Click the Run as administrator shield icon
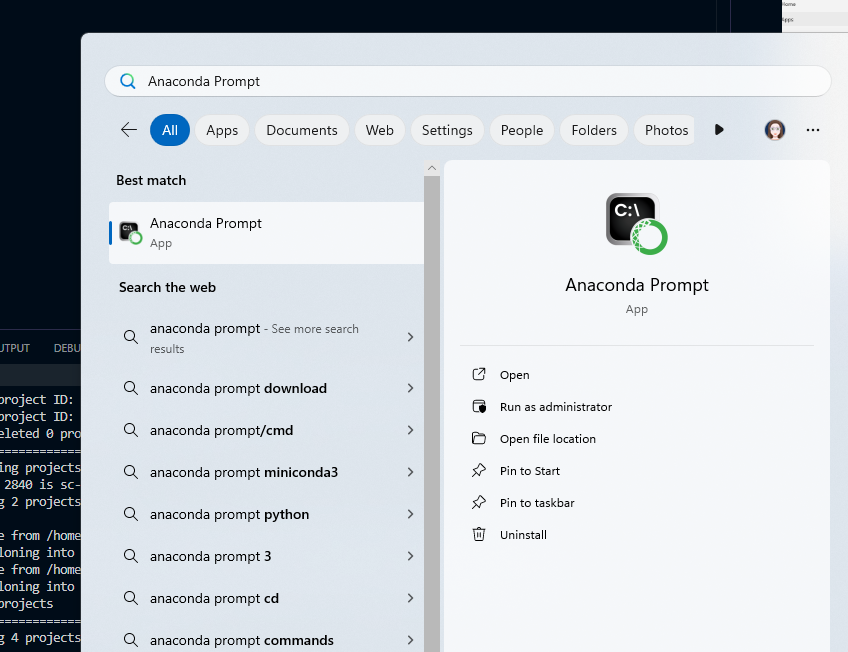The image size is (848, 652). (479, 407)
